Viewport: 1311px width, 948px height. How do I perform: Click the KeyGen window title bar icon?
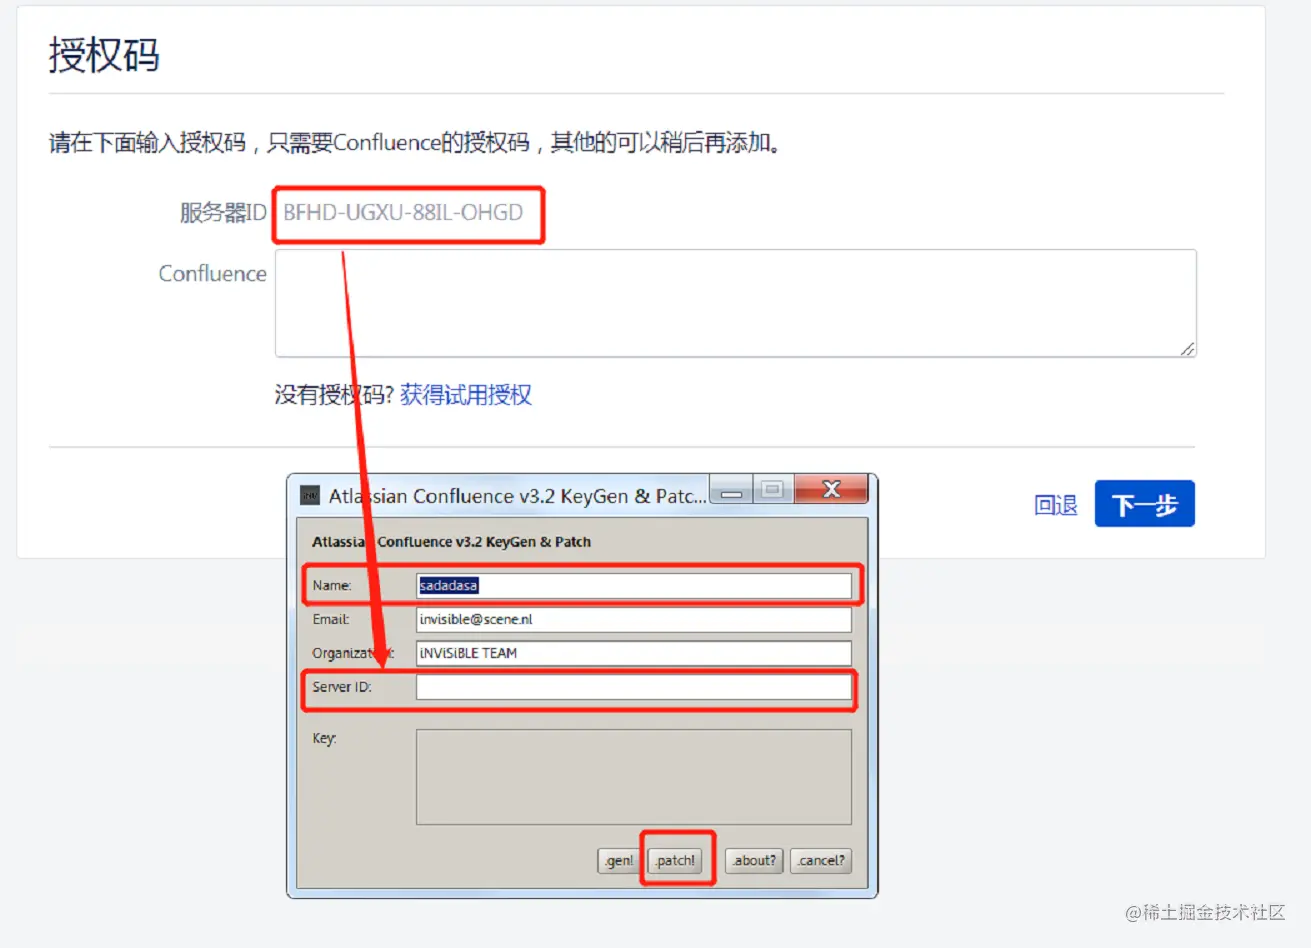(310, 496)
